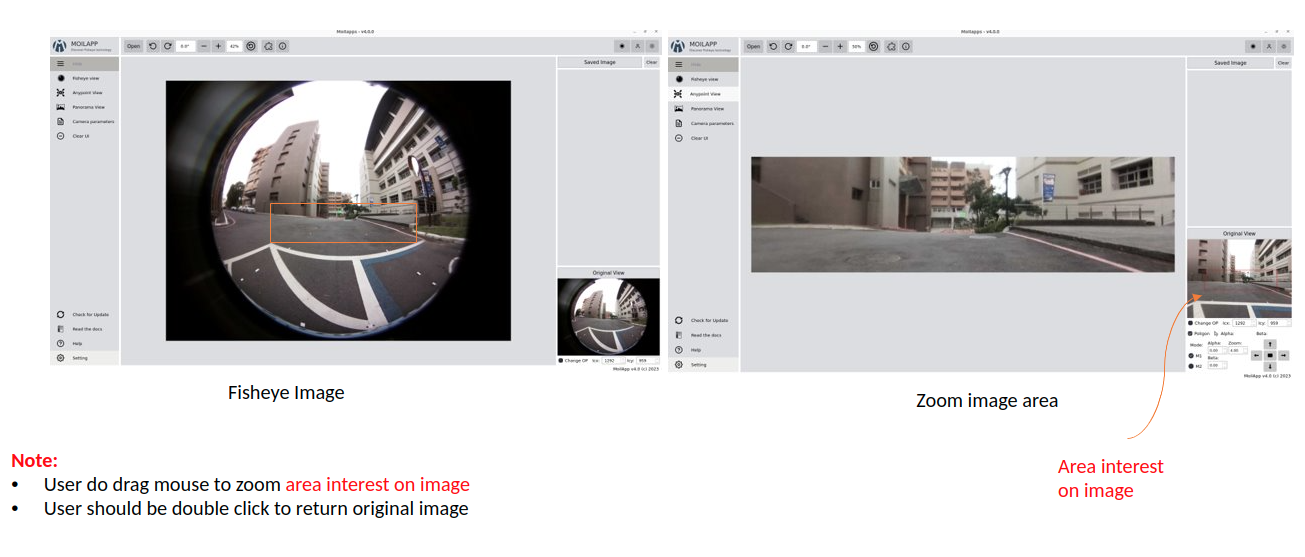
Task: Open the info icon in right window toolbar
Action: 905,46
